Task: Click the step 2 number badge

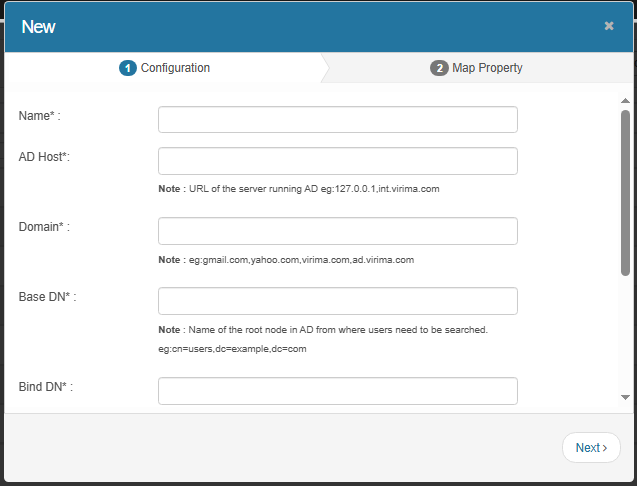Action: (439, 68)
